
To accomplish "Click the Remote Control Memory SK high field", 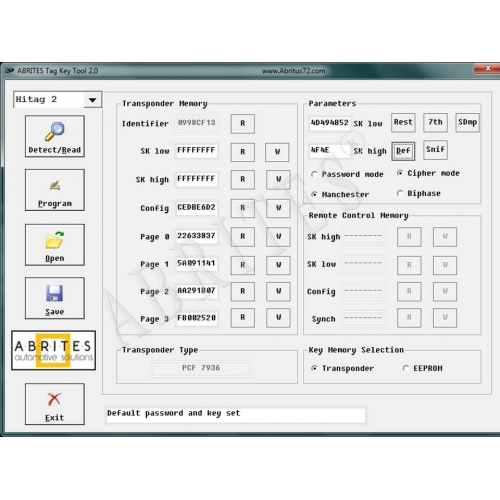I will pos(363,236).
